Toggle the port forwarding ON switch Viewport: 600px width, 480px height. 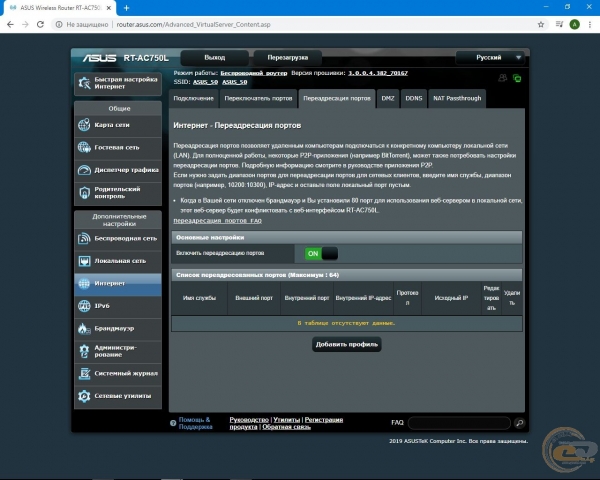coord(321,254)
